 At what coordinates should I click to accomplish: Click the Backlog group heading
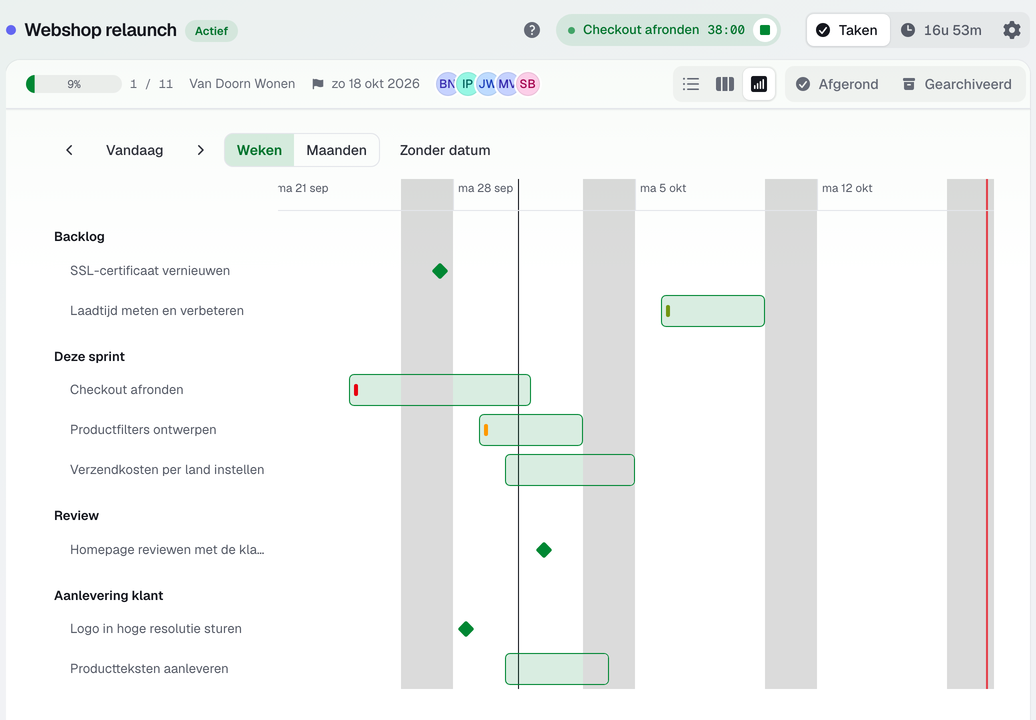click(79, 236)
